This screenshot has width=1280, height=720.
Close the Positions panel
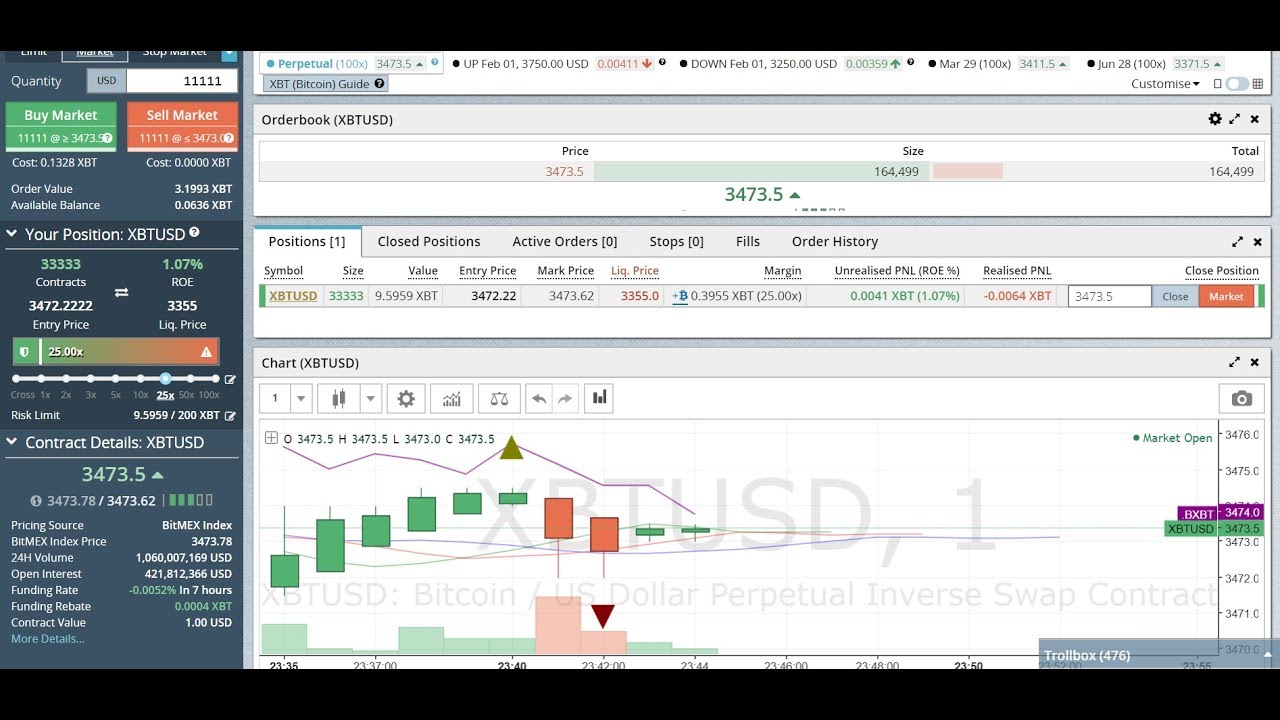pyautogui.click(x=1257, y=241)
